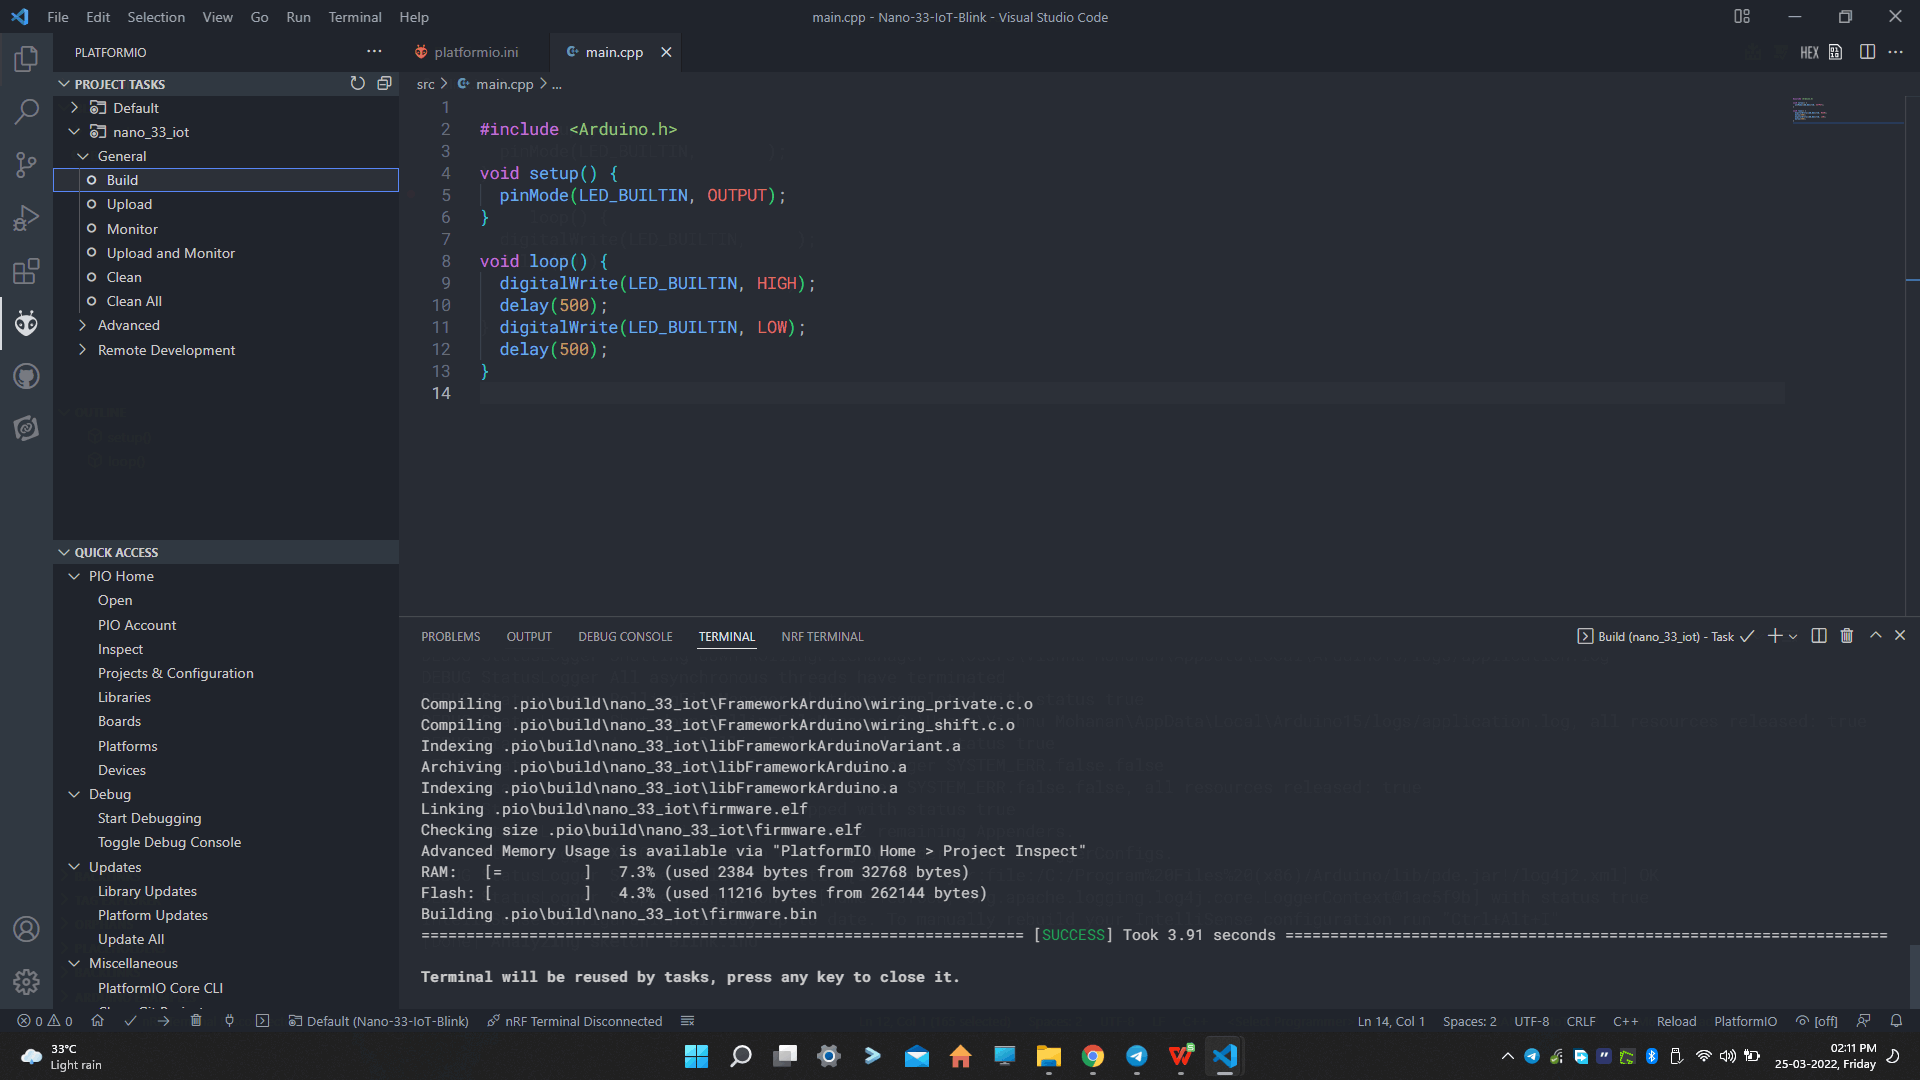
Task: Collapse the QUICK ACCESS section
Action: 64,552
